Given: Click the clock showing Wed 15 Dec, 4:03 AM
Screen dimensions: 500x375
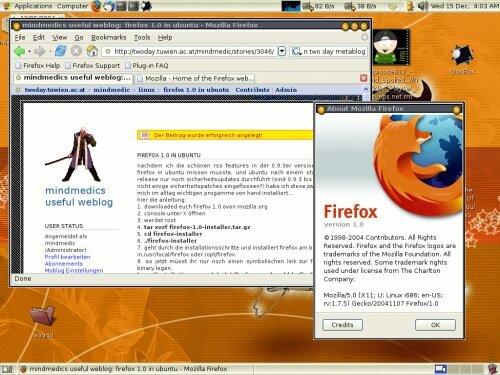Looking at the screenshot, I should tap(465, 6).
